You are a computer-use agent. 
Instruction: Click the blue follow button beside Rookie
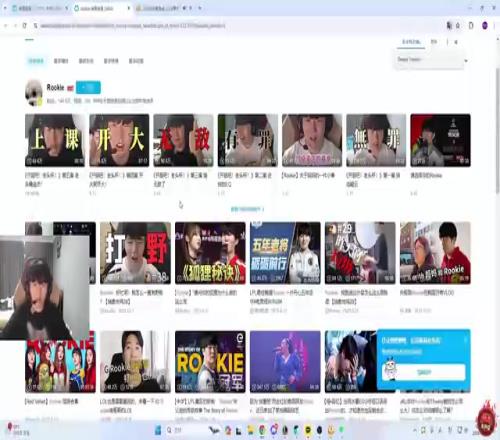88,88
